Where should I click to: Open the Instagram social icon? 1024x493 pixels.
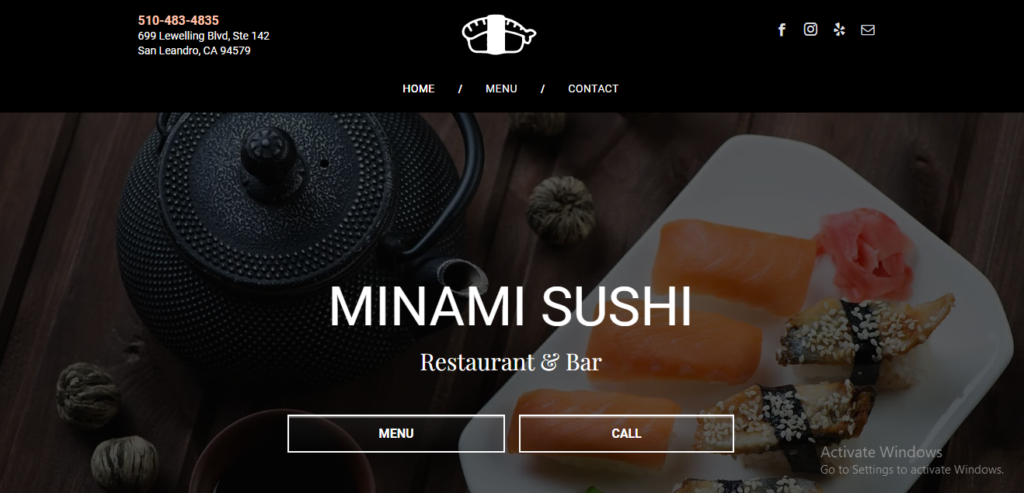810,29
